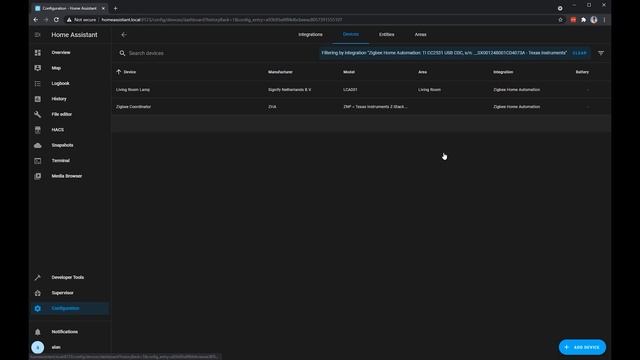The image size is (640, 360).
Task: Sort by the Integration column header
Action: coord(503,72)
